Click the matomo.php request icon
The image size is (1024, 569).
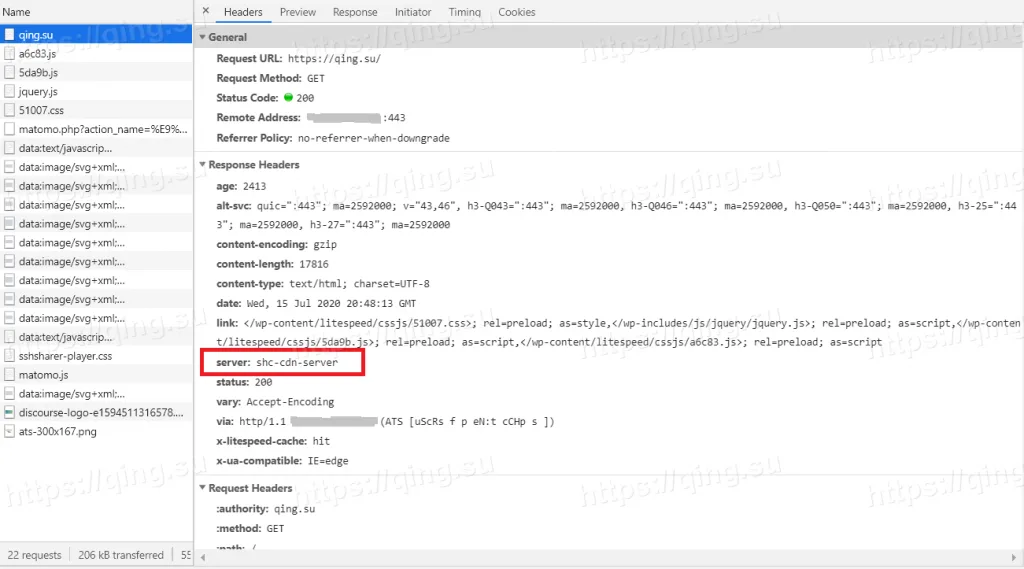point(9,129)
